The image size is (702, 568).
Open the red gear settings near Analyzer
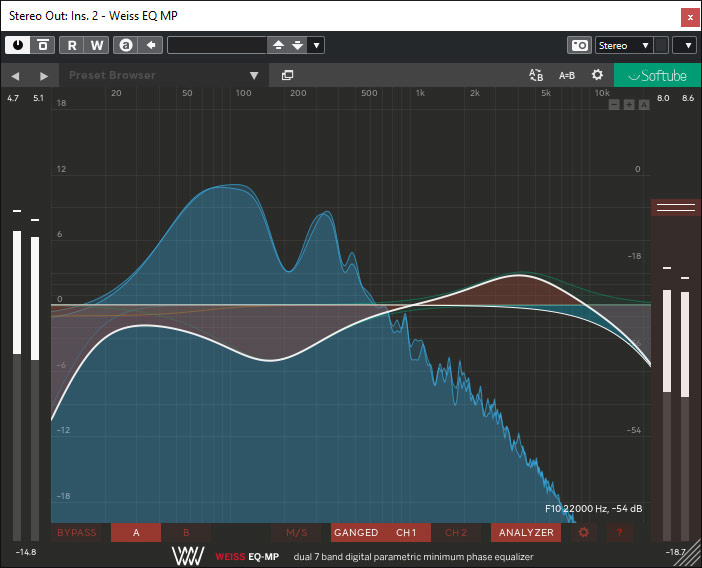point(584,532)
